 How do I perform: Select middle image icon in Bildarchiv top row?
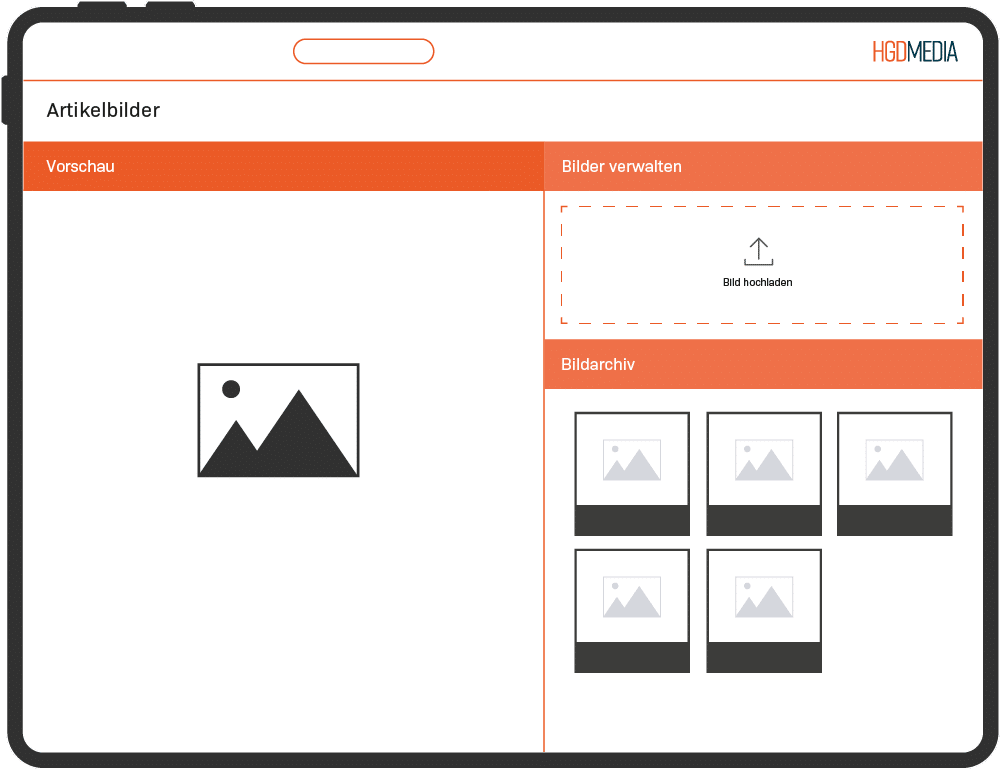point(763,460)
